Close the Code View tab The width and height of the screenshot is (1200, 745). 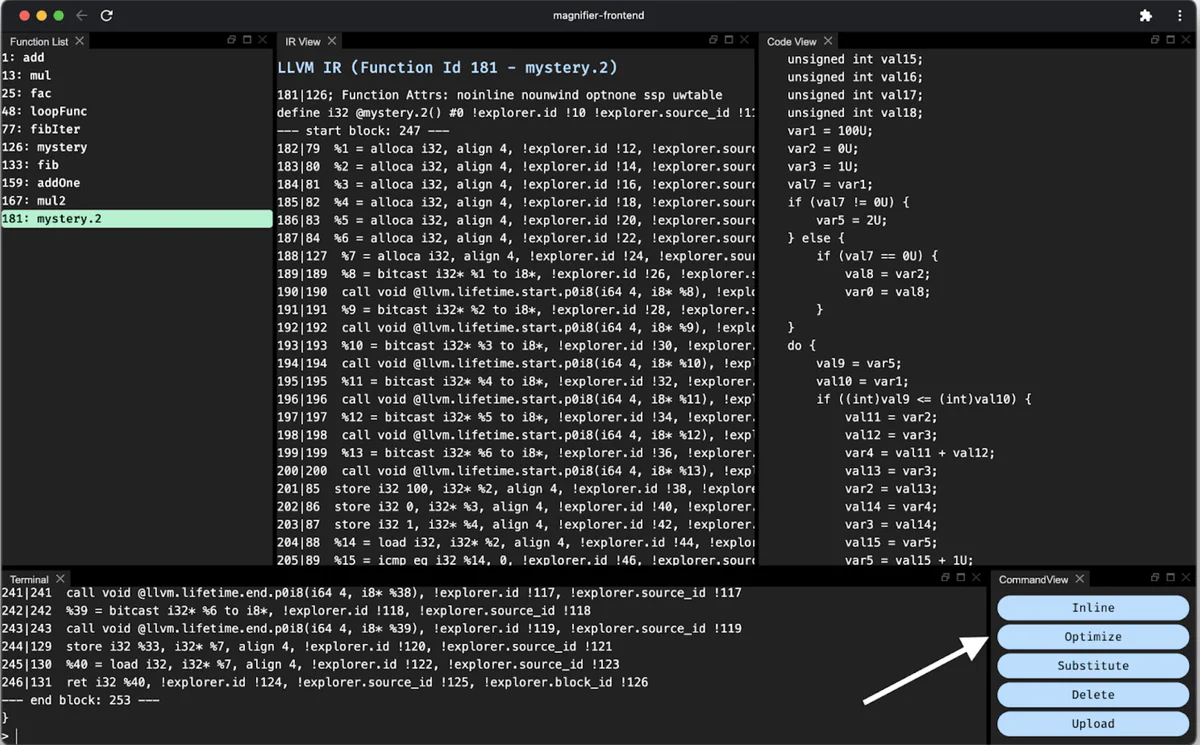828,41
